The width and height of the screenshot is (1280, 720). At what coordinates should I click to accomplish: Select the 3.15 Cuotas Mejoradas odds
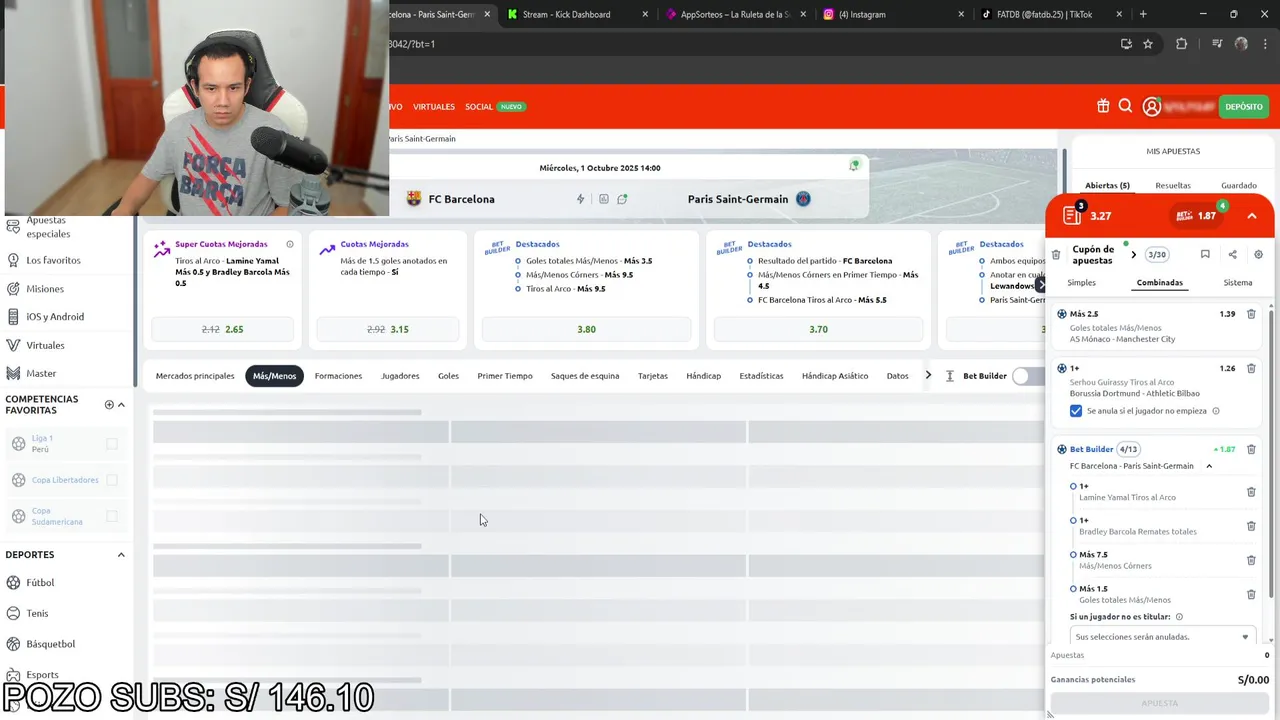[x=388, y=329]
